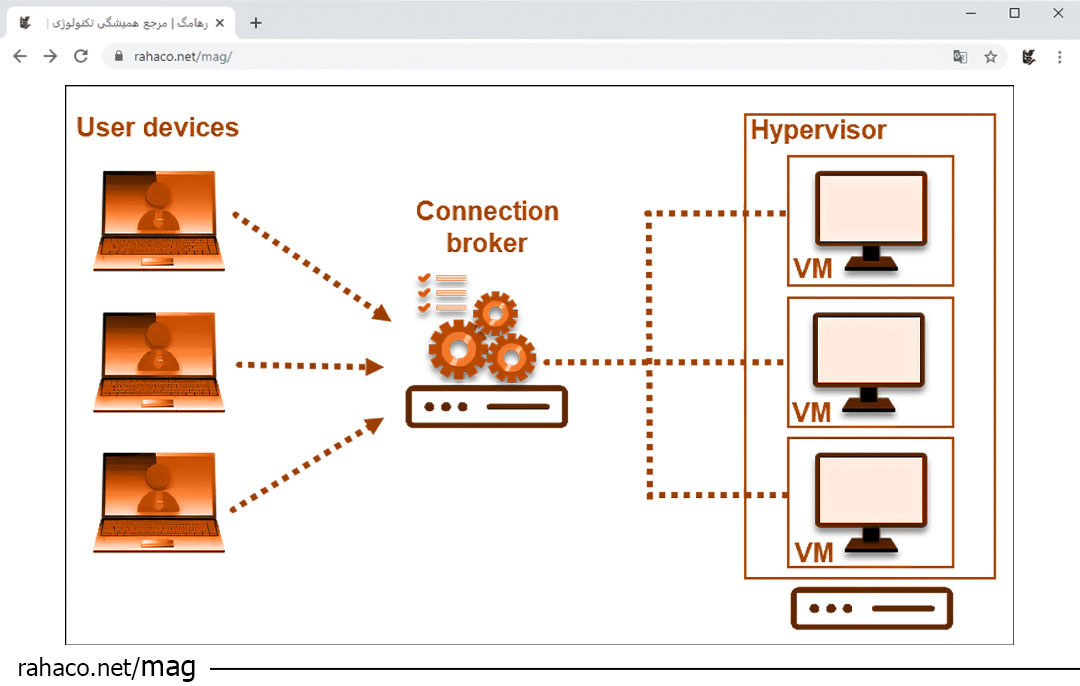This screenshot has height=686, width=1080.
Task: Close the rahaco browser tab
Action: pos(220,23)
